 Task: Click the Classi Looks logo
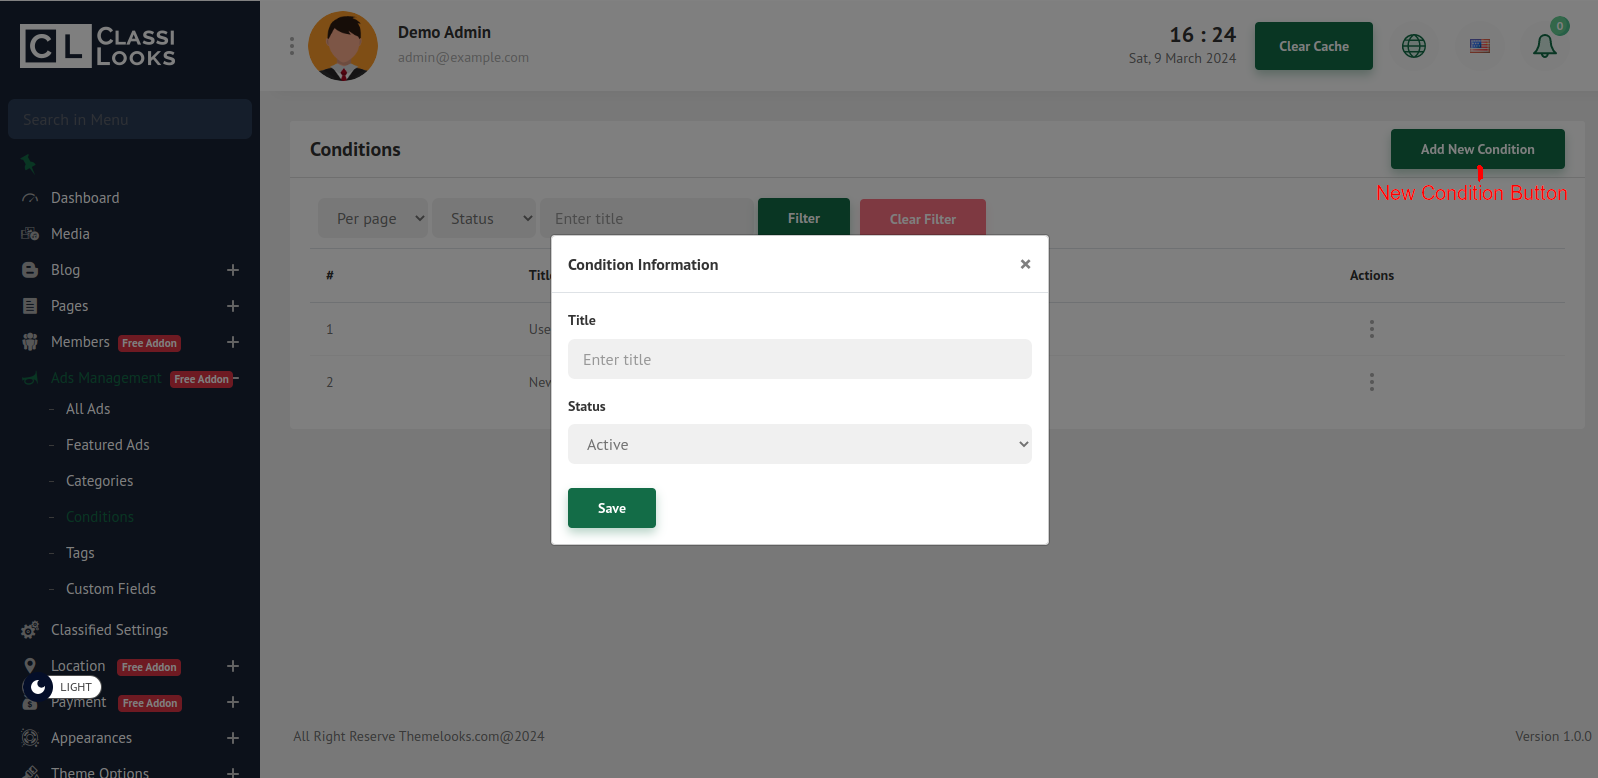pos(98,46)
